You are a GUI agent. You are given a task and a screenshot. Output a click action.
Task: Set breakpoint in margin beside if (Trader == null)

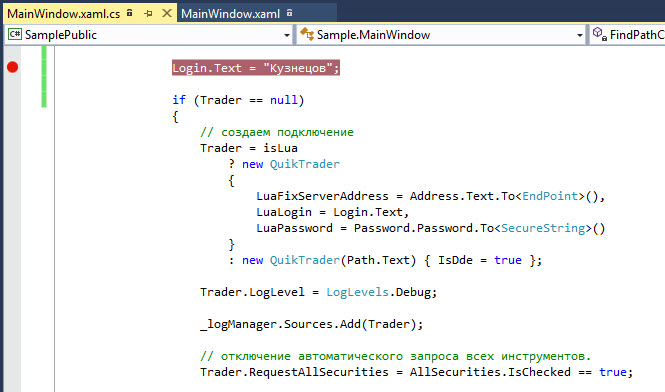pyautogui.click(x=12, y=100)
